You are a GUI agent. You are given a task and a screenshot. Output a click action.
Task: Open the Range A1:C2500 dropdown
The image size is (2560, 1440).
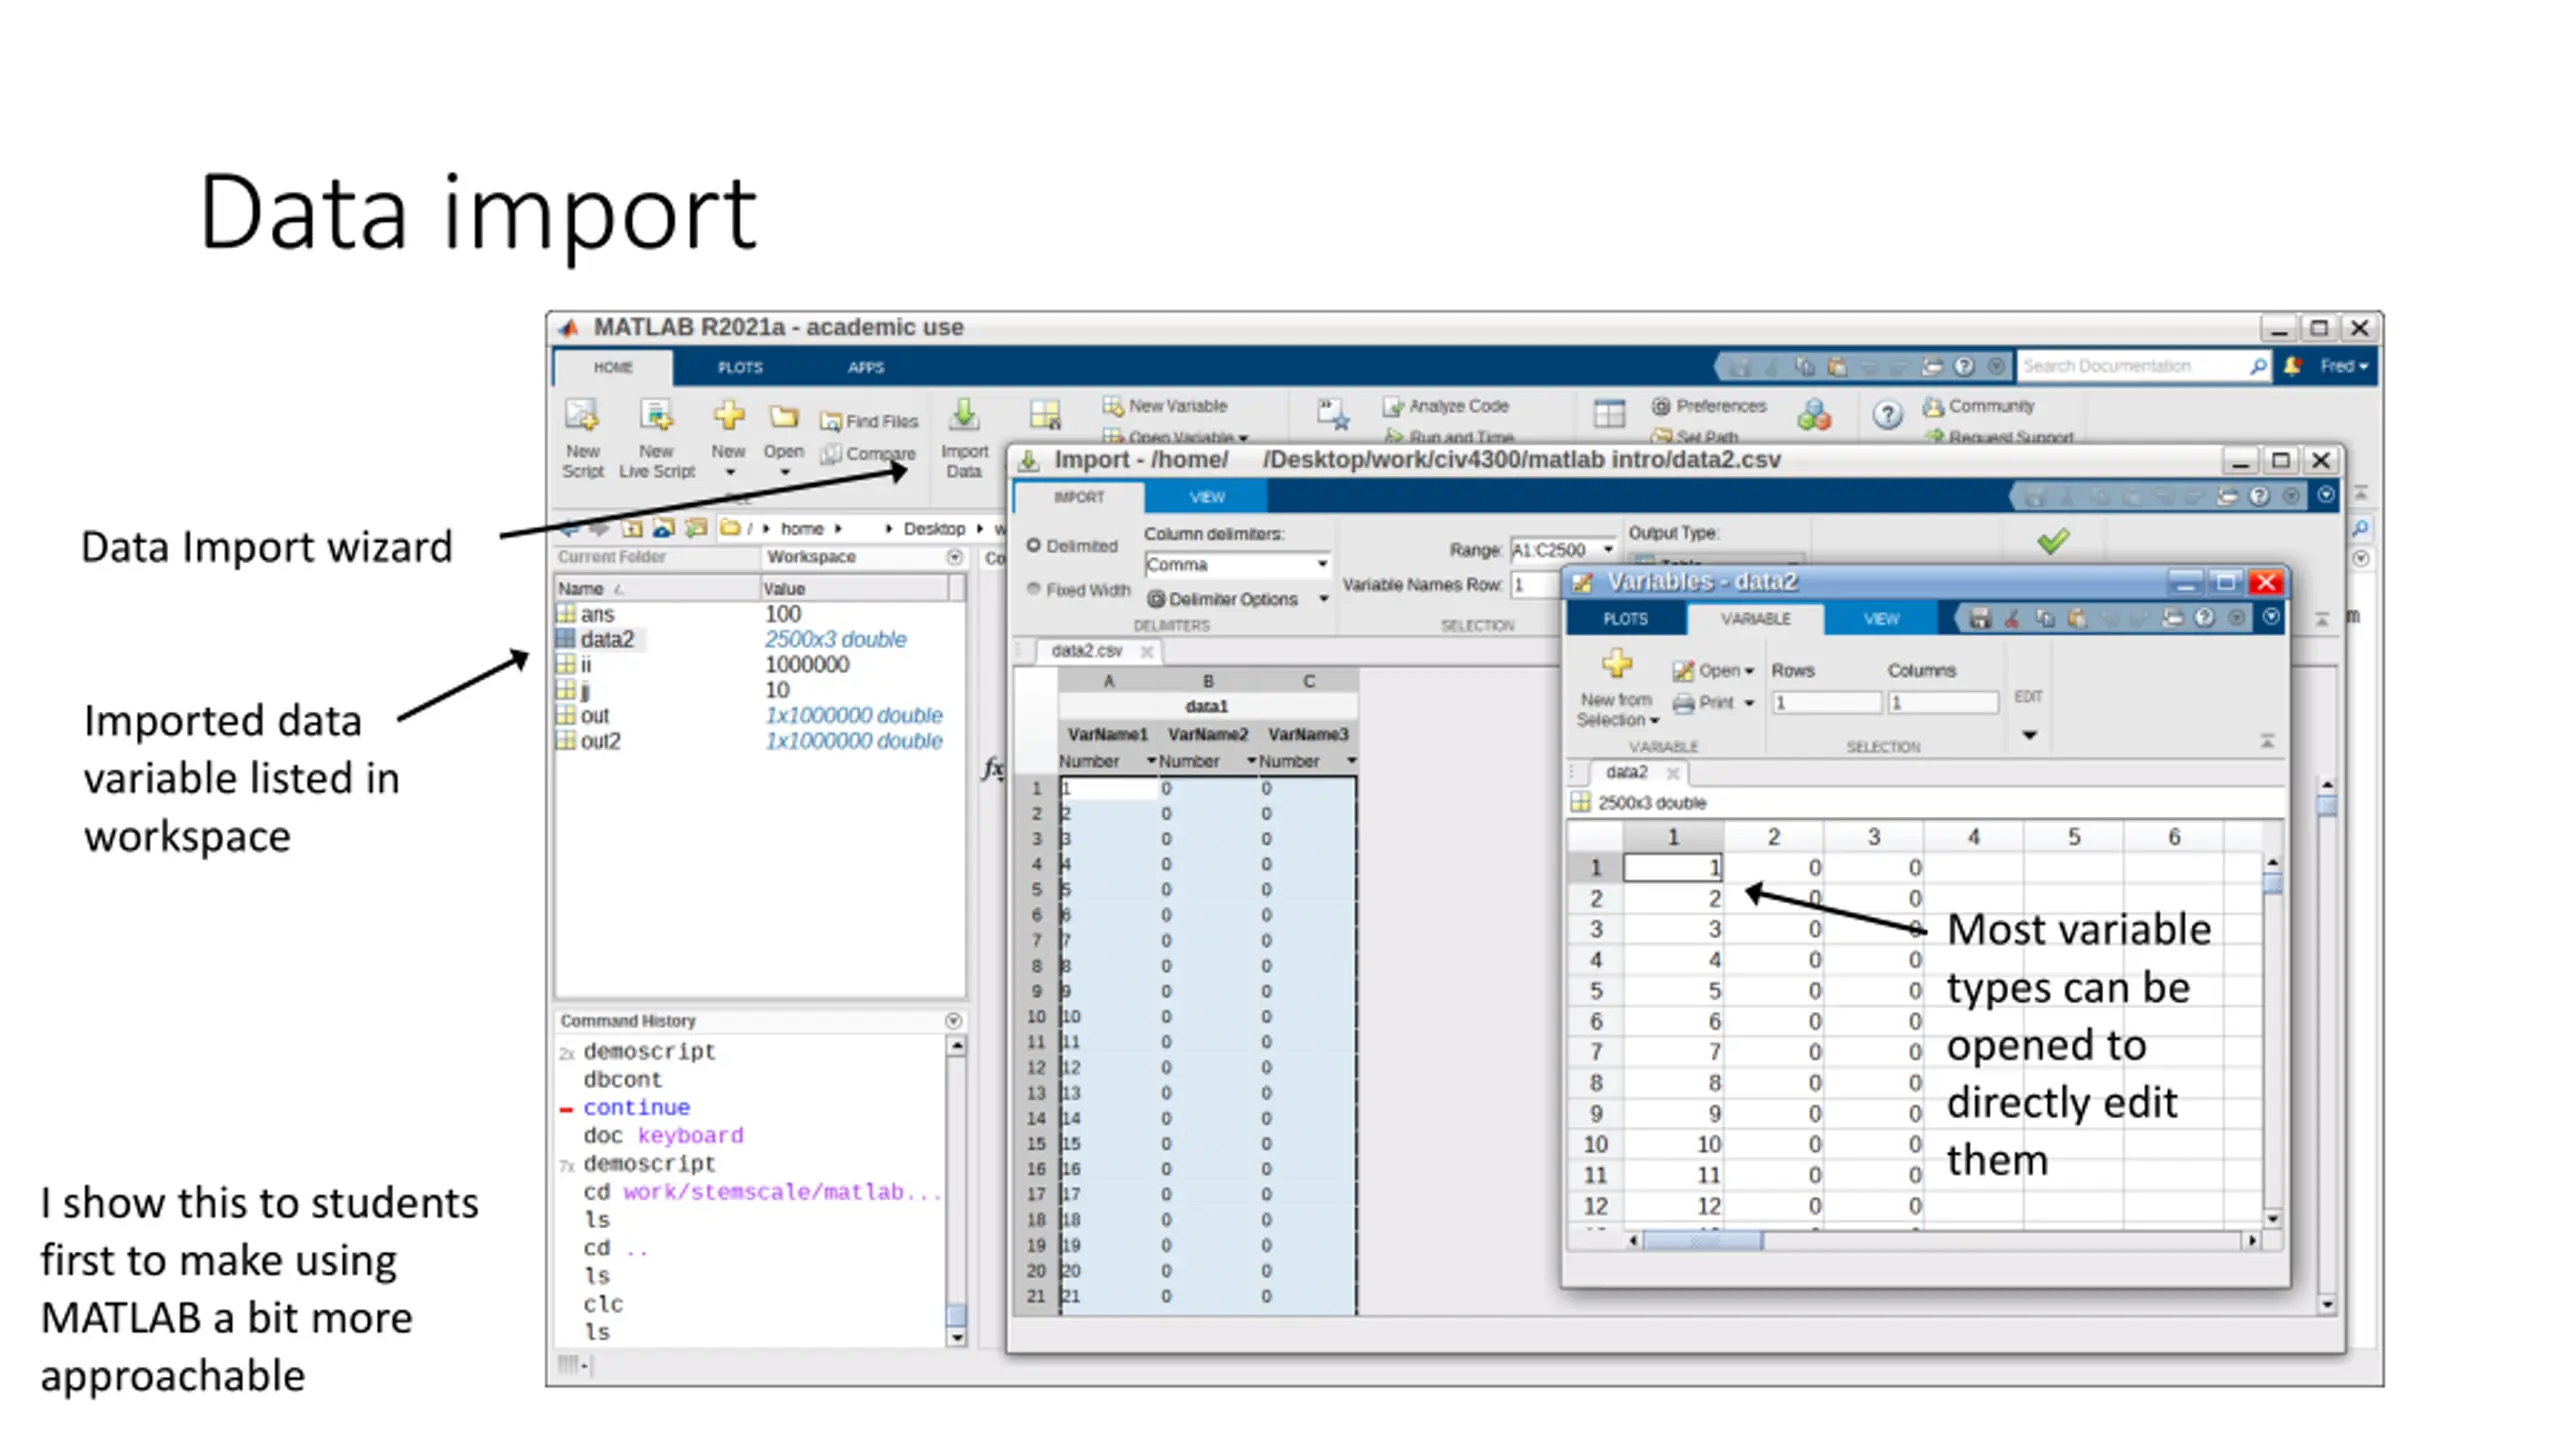pyautogui.click(x=1607, y=550)
